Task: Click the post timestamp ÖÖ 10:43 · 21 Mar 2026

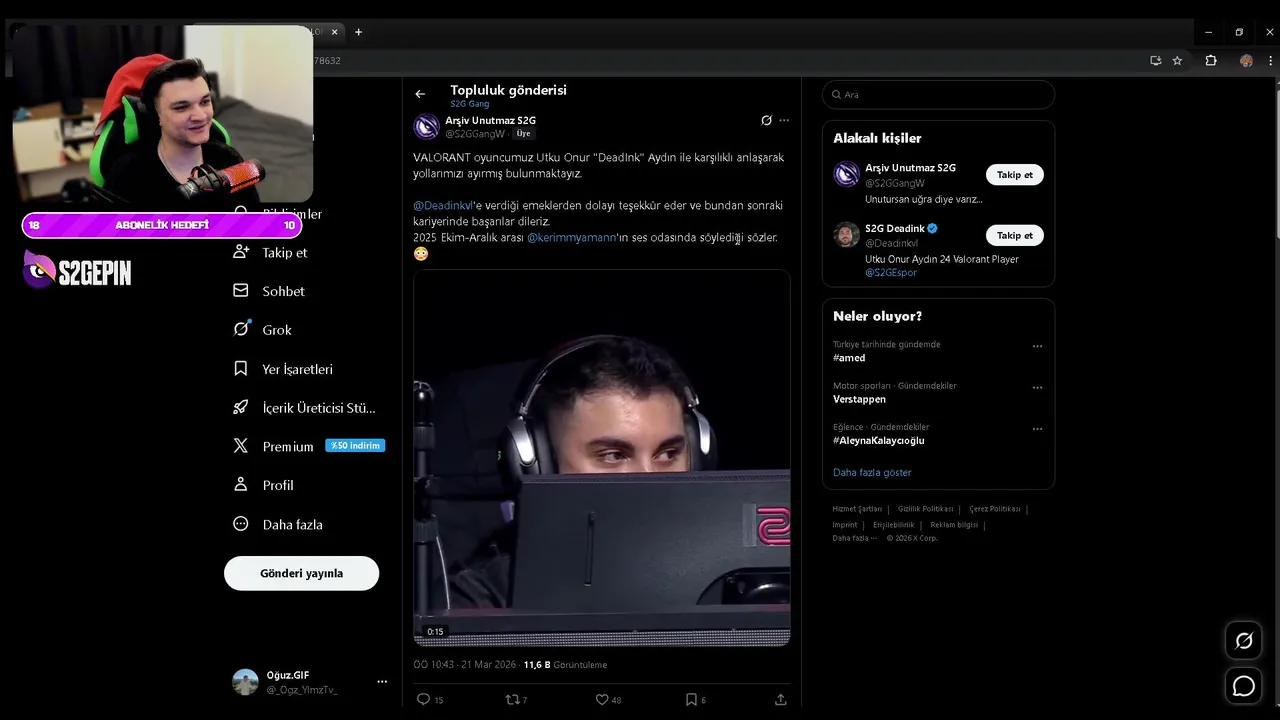Action: pos(464,665)
